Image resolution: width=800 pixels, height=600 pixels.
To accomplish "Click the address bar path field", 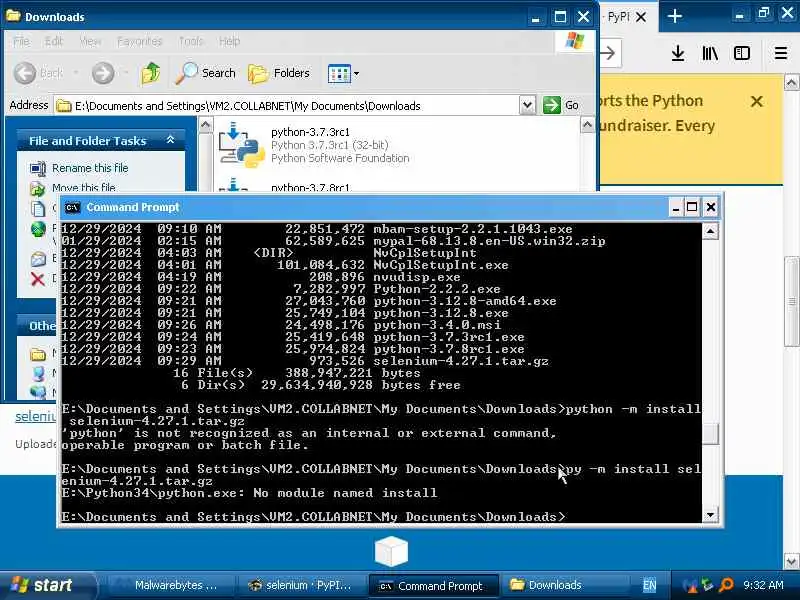I will [287, 106].
